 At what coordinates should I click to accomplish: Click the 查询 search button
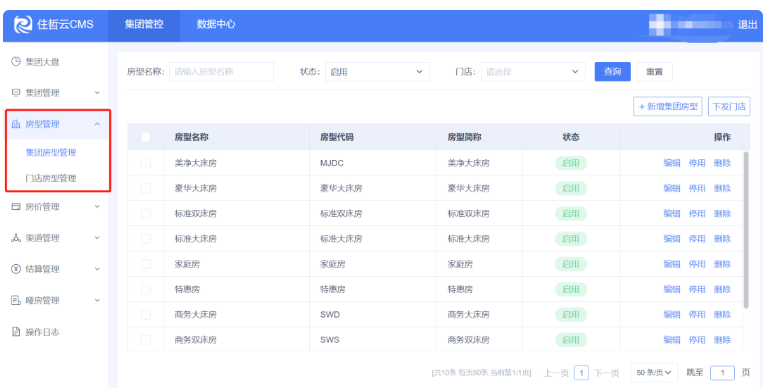(612, 72)
